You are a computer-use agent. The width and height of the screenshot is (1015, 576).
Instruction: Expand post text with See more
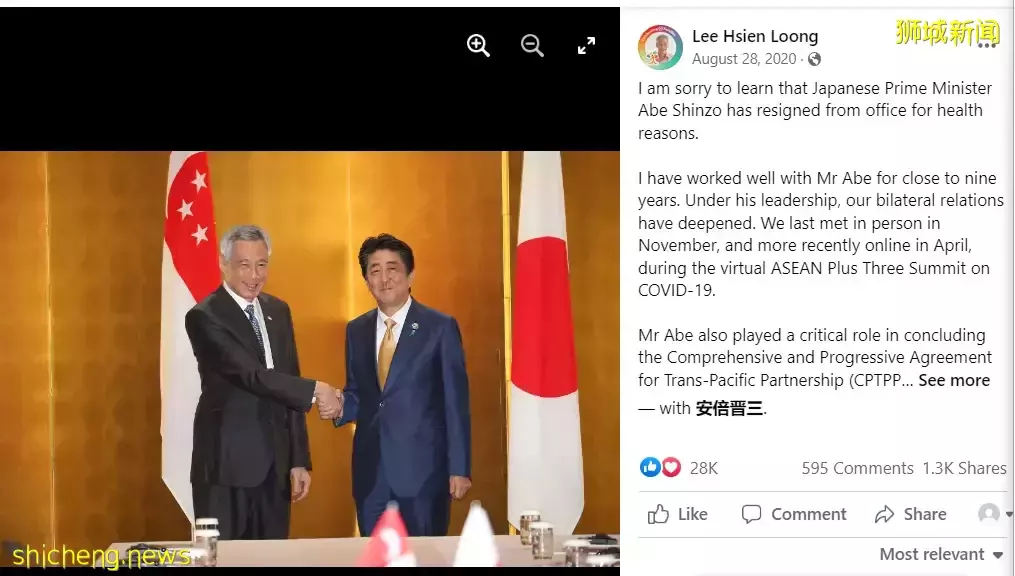(954, 381)
